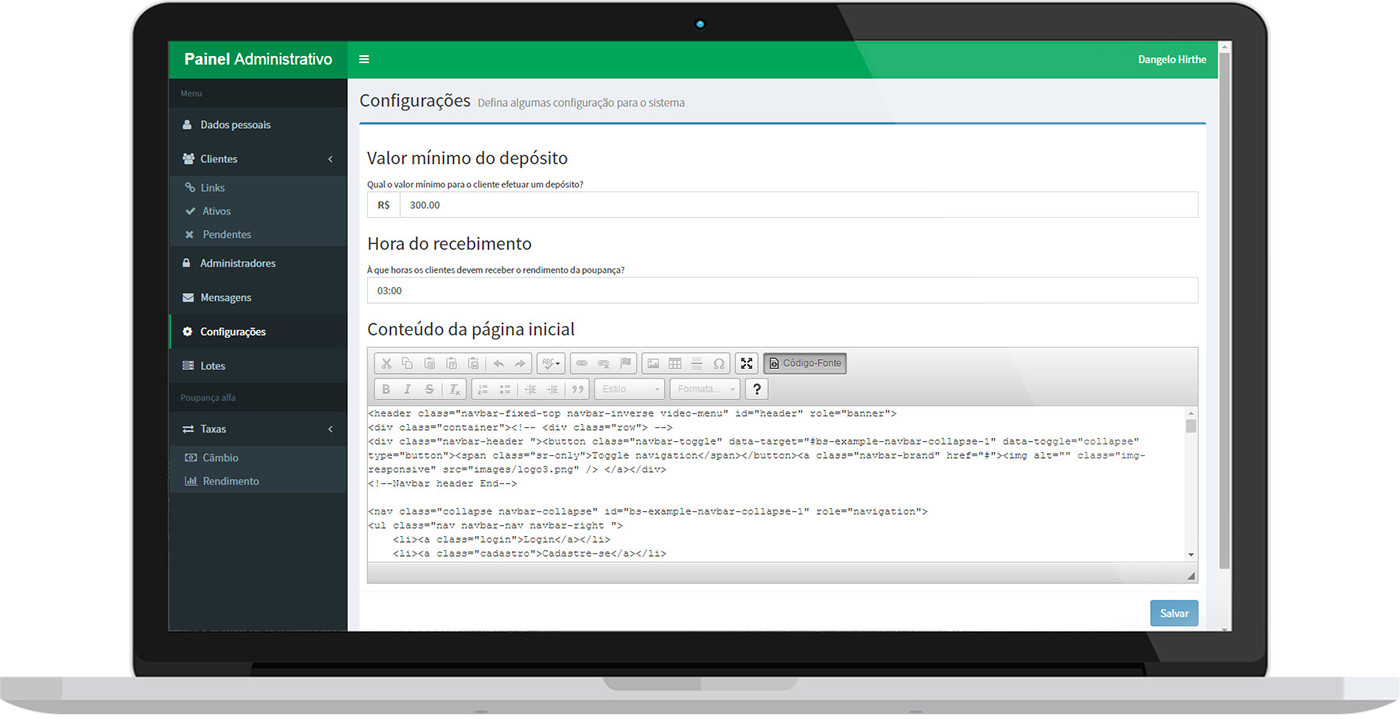Click the Salvar button

pos(1174,613)
